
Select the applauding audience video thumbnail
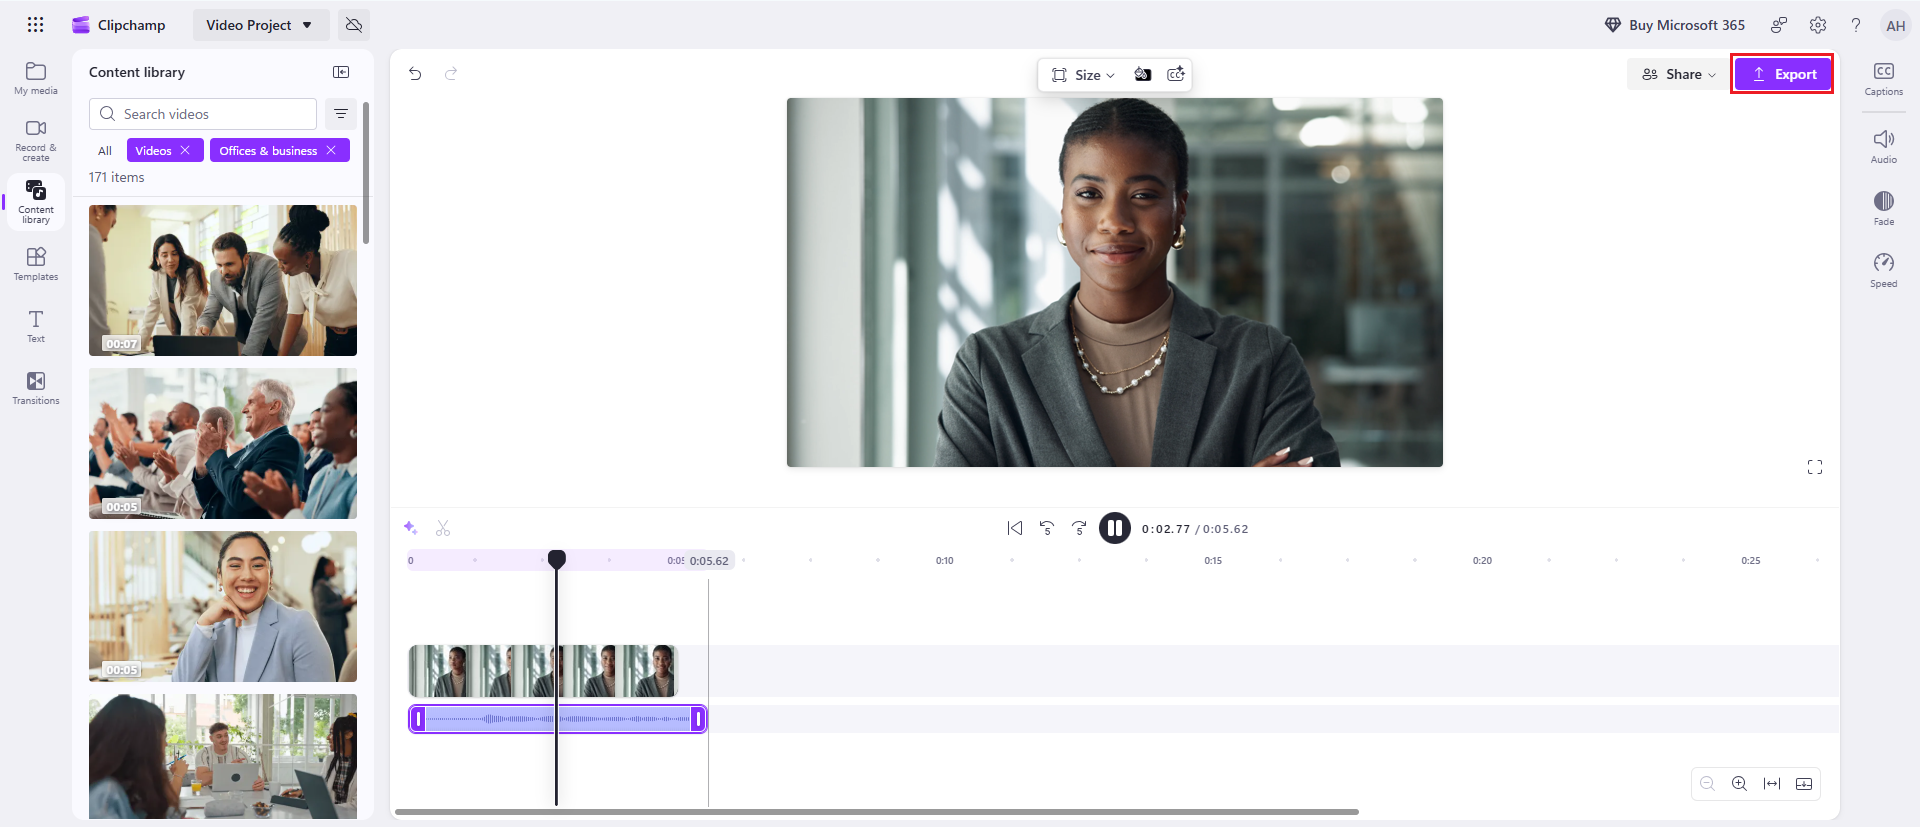(x=223, y=443)
